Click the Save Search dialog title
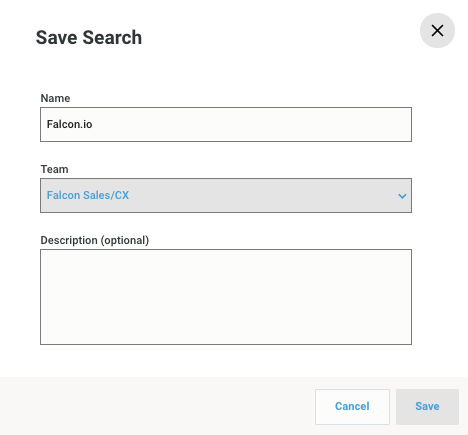 click(89, 37)
